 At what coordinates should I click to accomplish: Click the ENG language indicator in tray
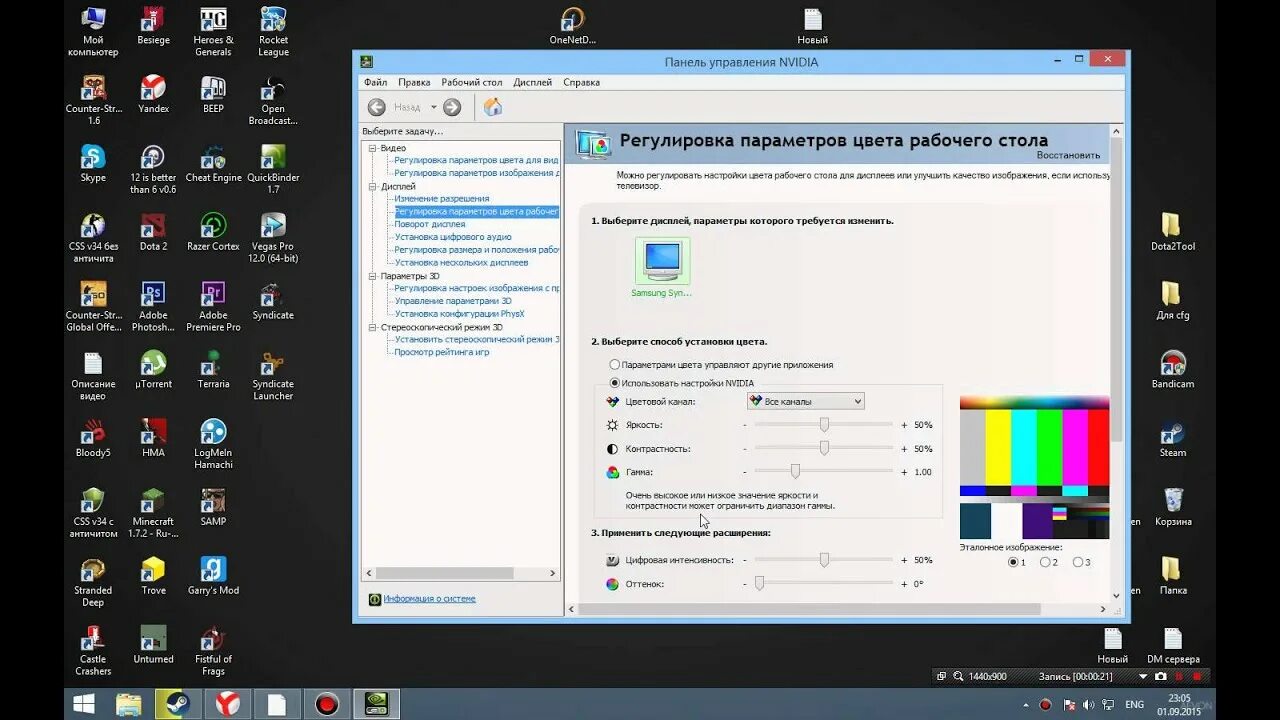pyautogui.click(x=1134, y=704)
